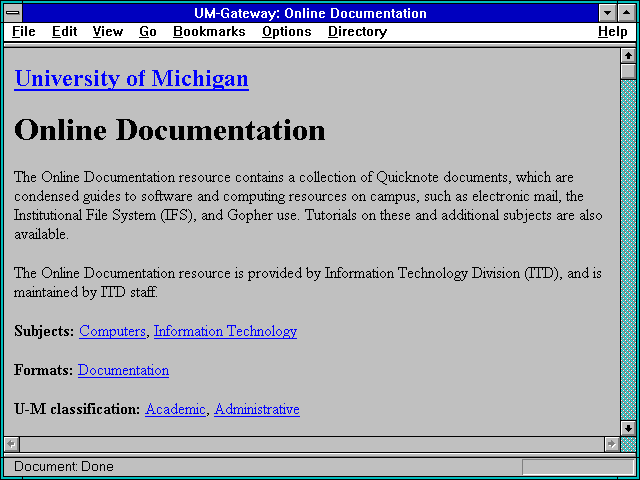The height and width of the screenshot is (480, 640).
Task: Click the 'Document: Done' status text
Action: click(x=64, y=467)
